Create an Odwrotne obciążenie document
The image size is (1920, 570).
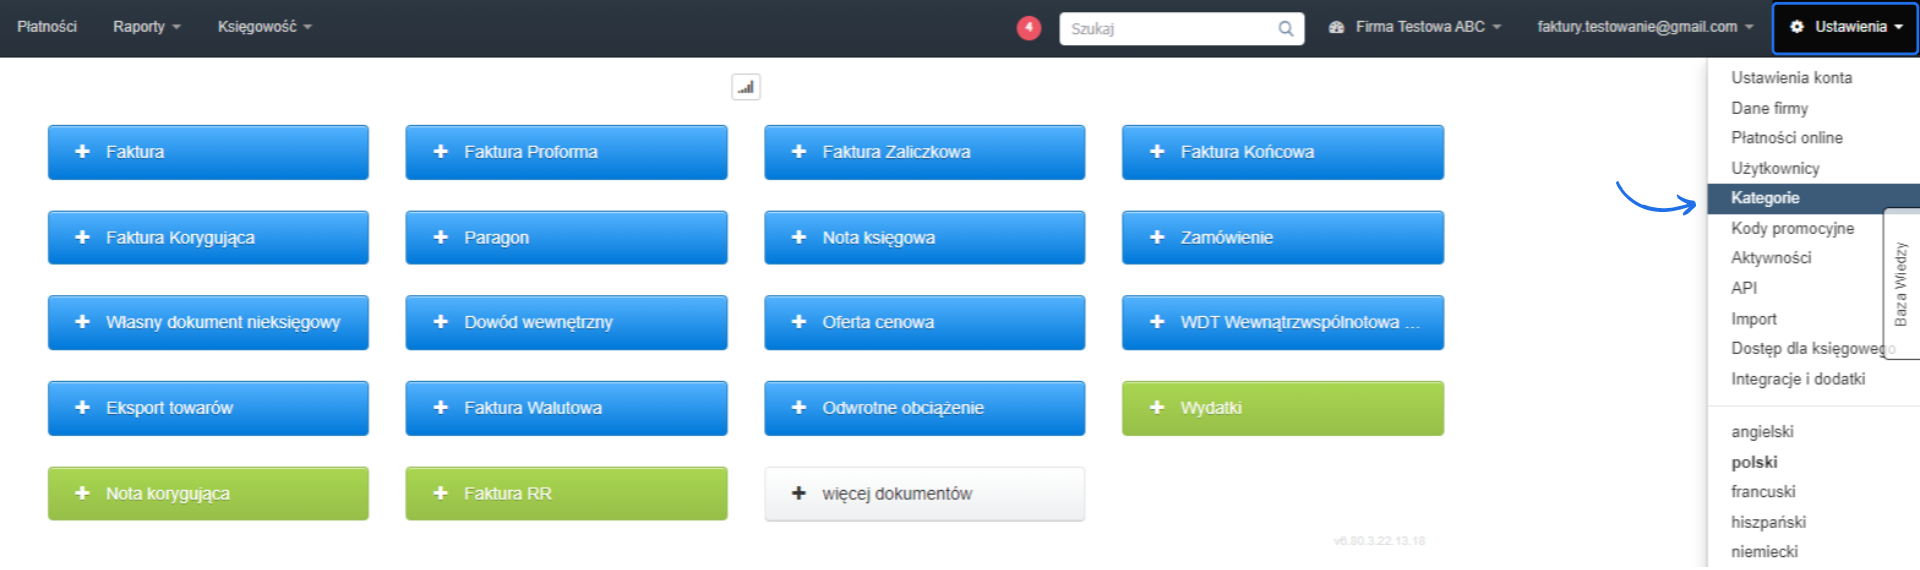click(924, 408)
